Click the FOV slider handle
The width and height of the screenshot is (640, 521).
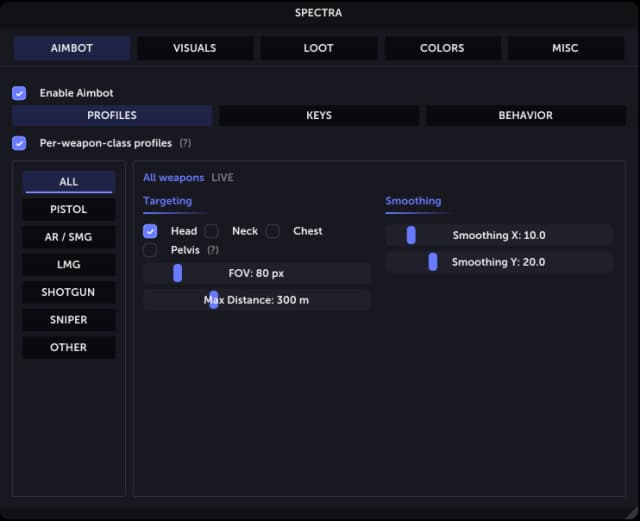pos(178,273)
